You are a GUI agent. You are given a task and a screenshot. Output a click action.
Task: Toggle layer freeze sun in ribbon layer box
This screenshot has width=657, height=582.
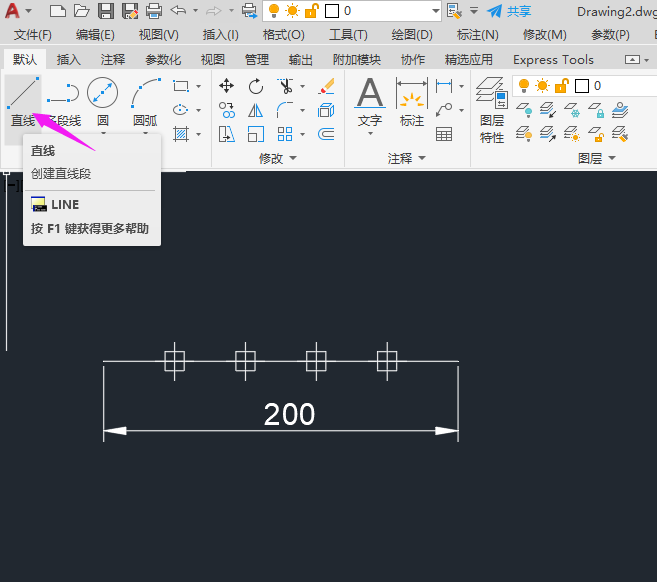(542, 86)
